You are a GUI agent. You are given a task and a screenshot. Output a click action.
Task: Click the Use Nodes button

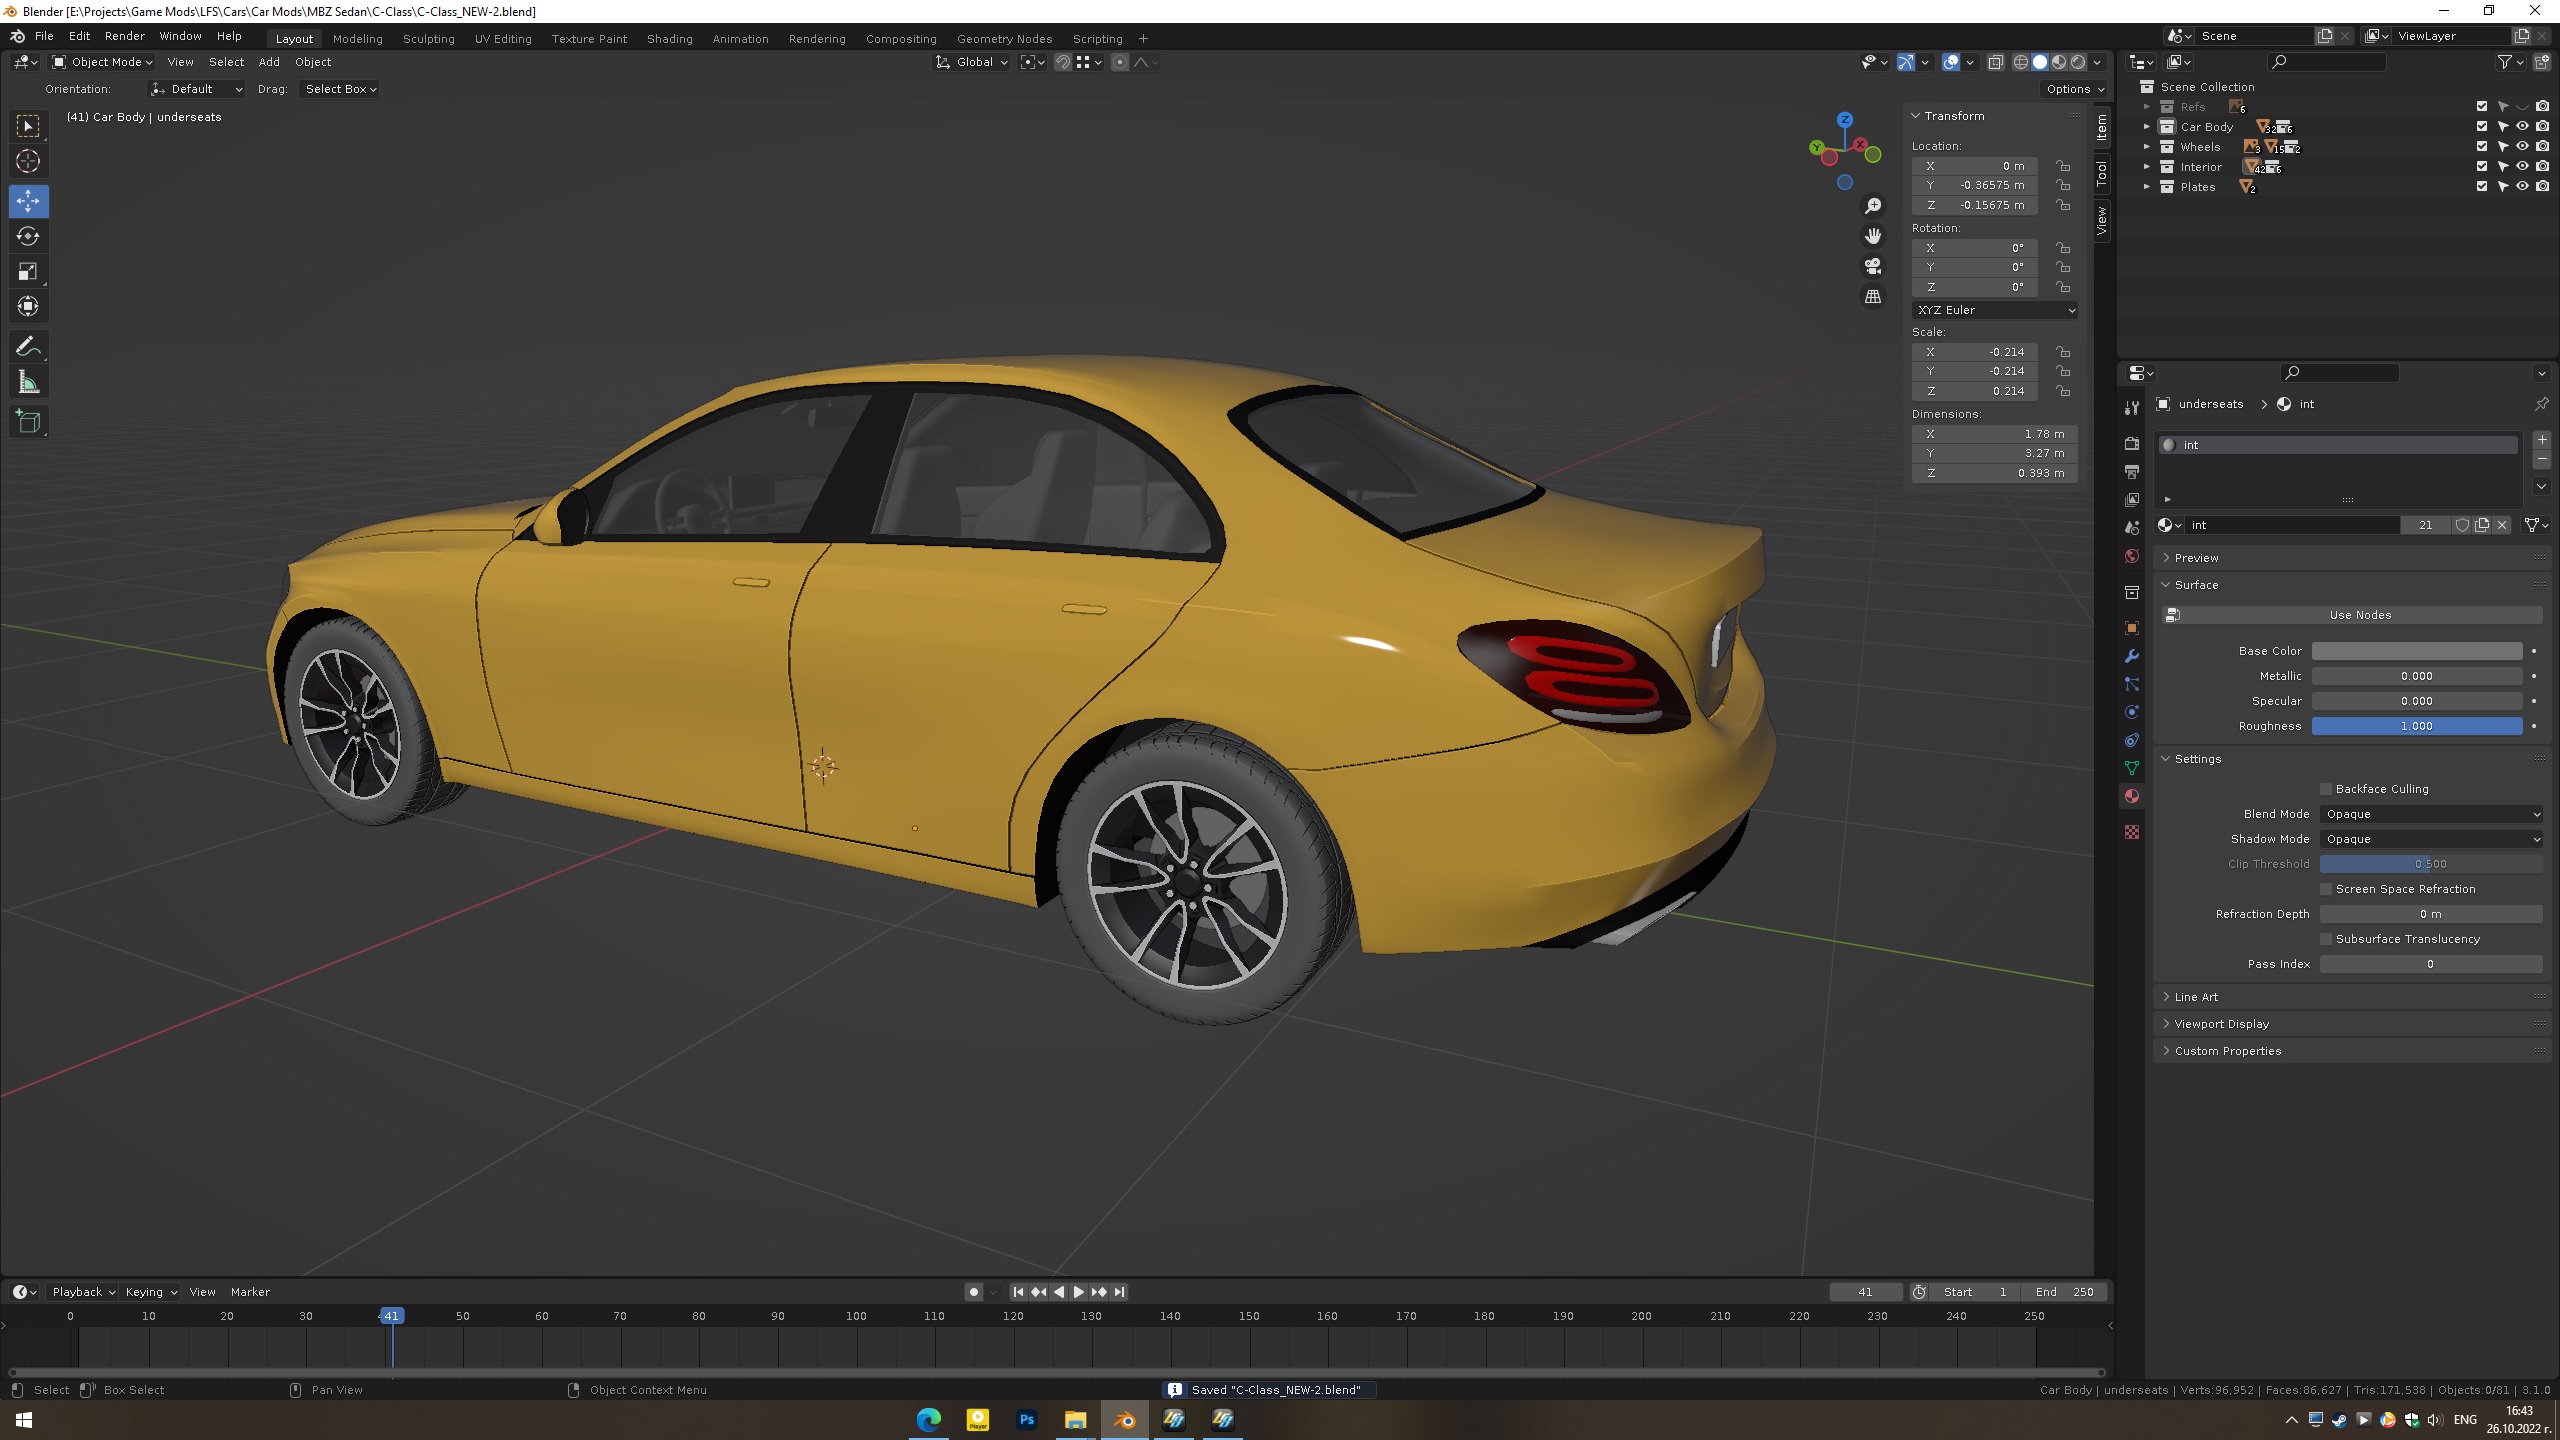tap(2359, 615)
